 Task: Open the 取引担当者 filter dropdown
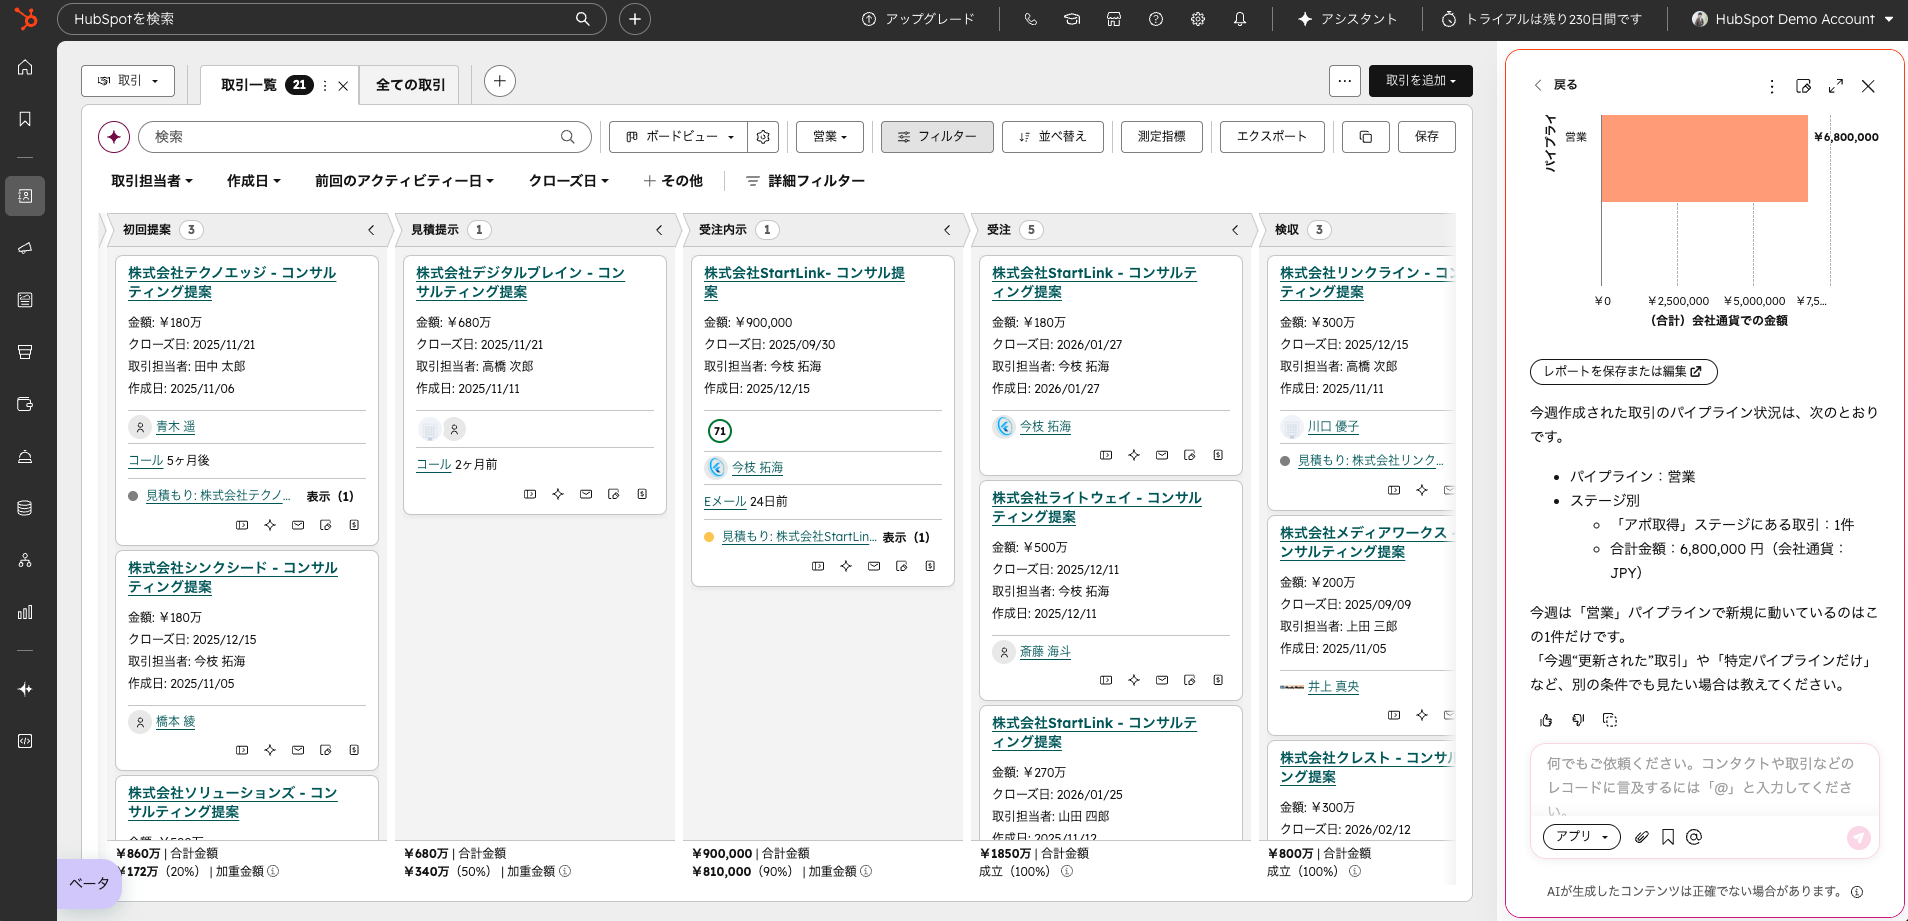(151, 181)
